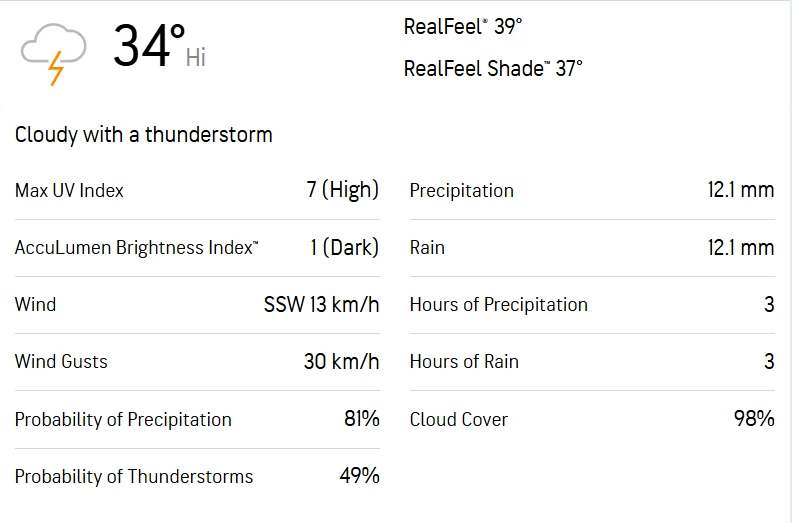
Task: Click the Probability of Precipitation label
Action: tap(123, 419)
